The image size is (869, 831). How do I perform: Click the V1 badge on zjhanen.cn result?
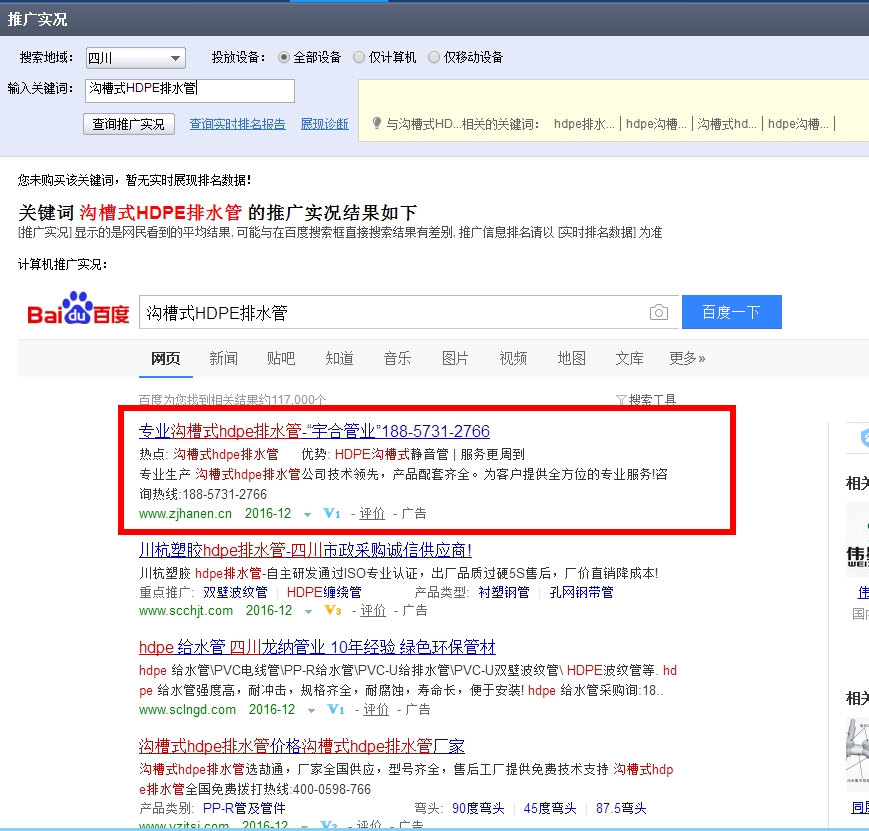tap(334, 514)
